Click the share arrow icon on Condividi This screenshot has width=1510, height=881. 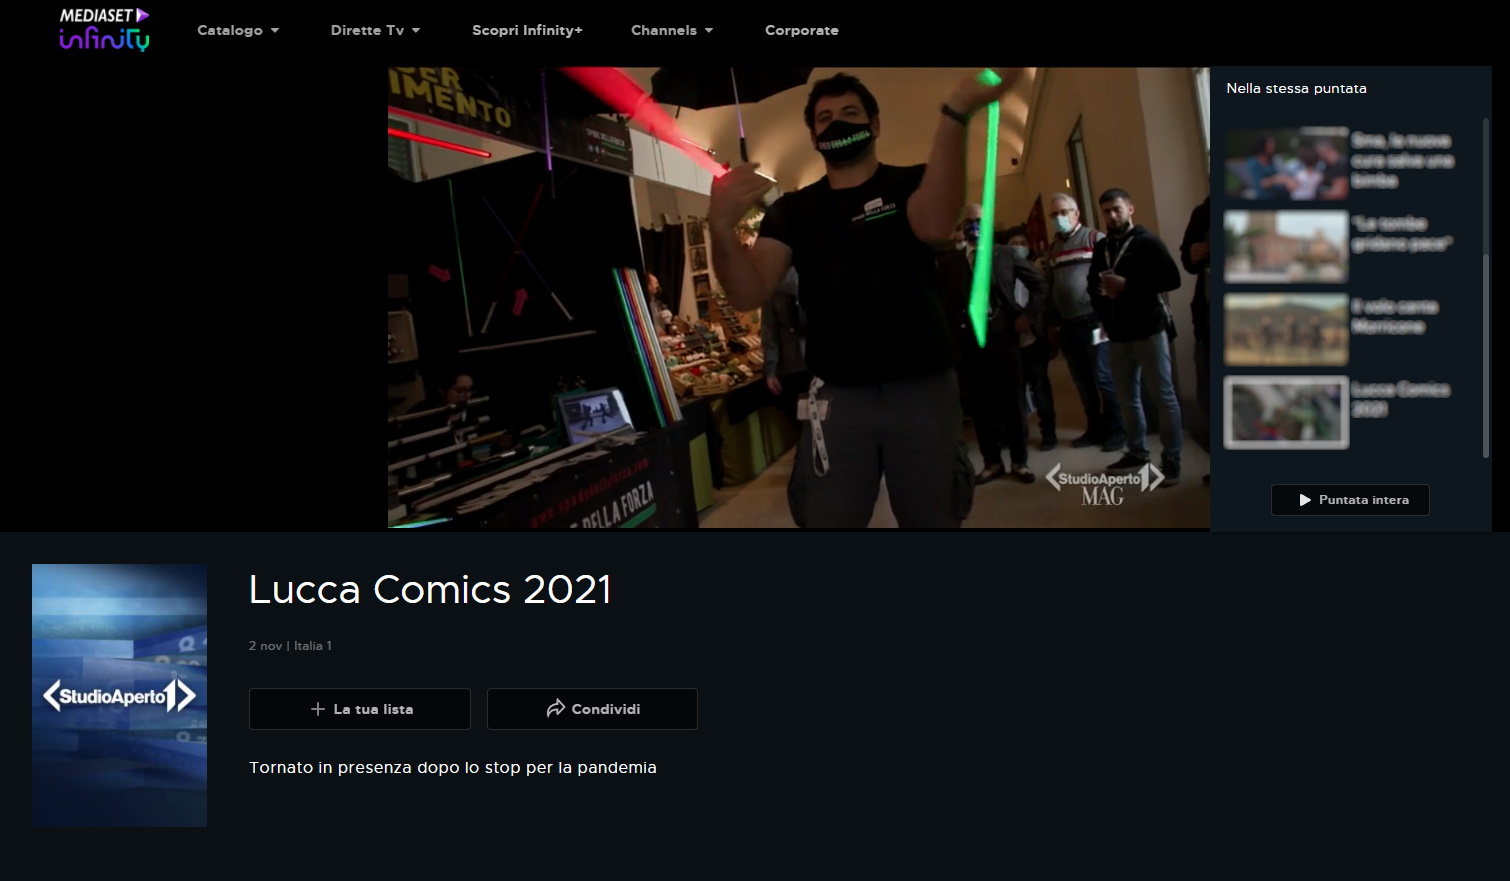click(x=555, y=708)
